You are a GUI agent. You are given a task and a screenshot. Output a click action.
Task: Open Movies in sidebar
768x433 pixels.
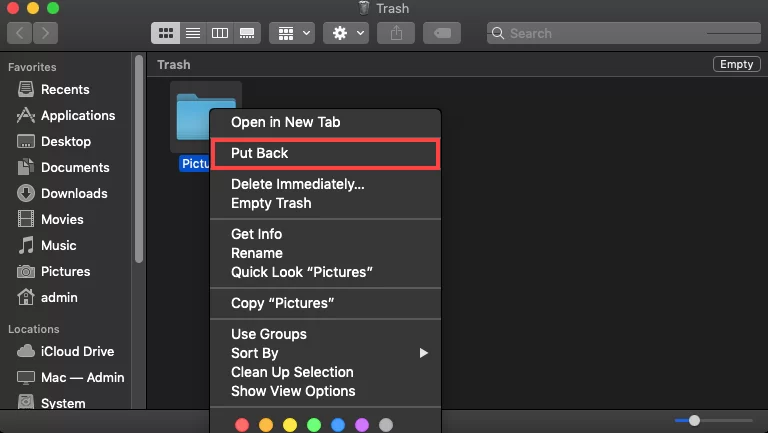[x=50, y=219]
